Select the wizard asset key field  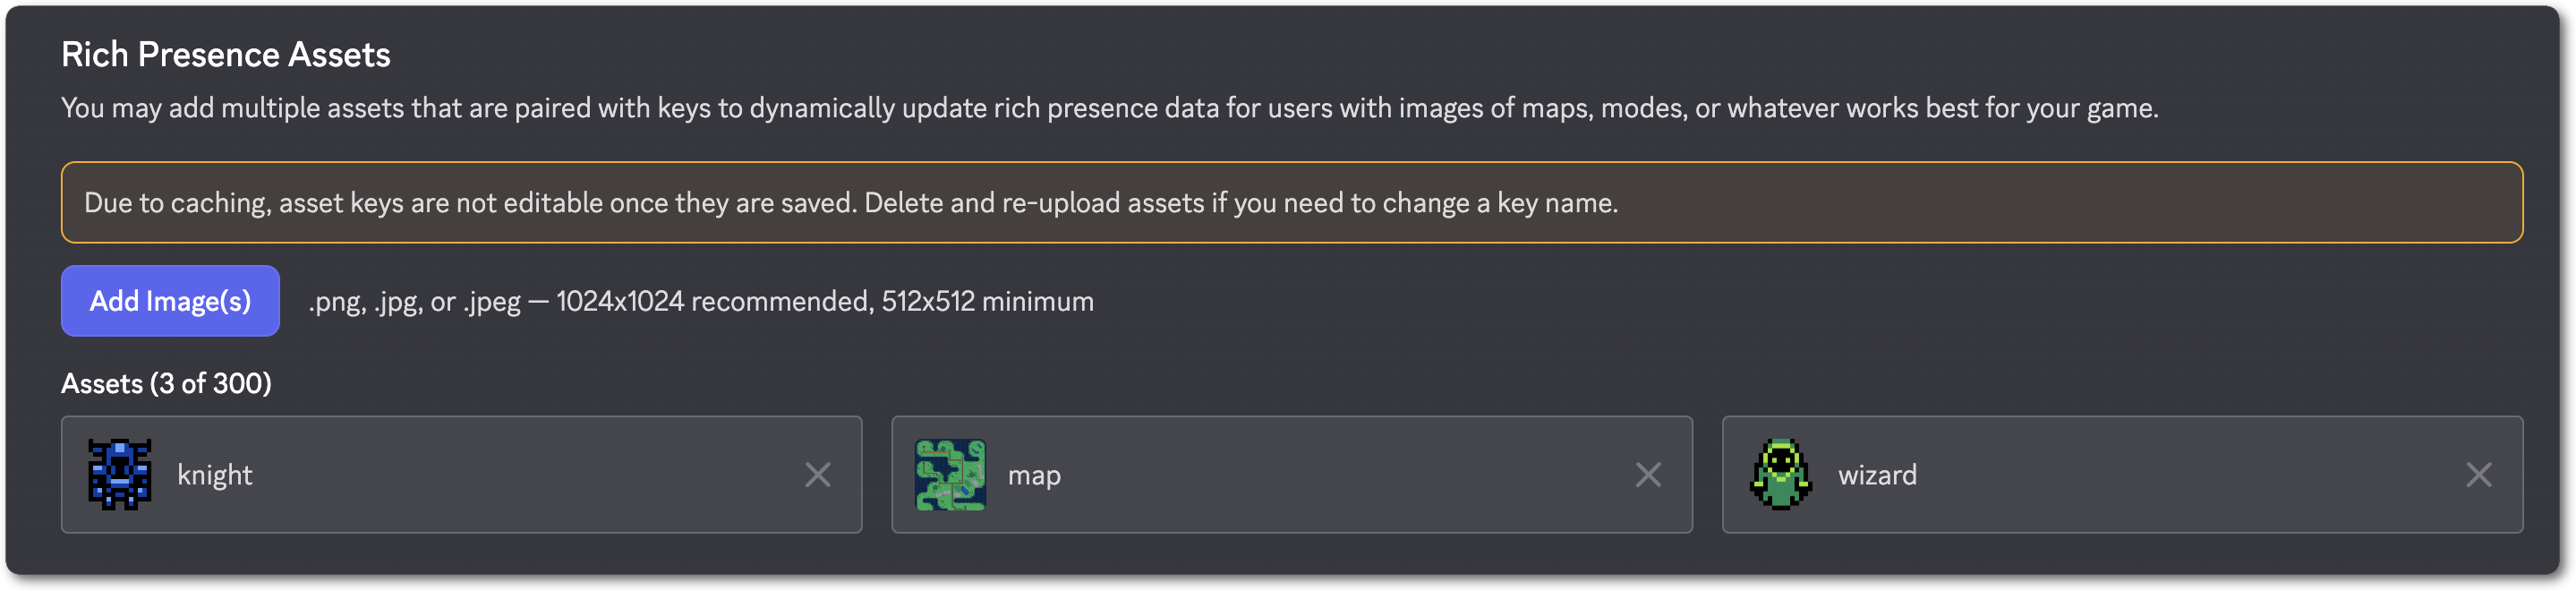click(x=1877, y=475)
